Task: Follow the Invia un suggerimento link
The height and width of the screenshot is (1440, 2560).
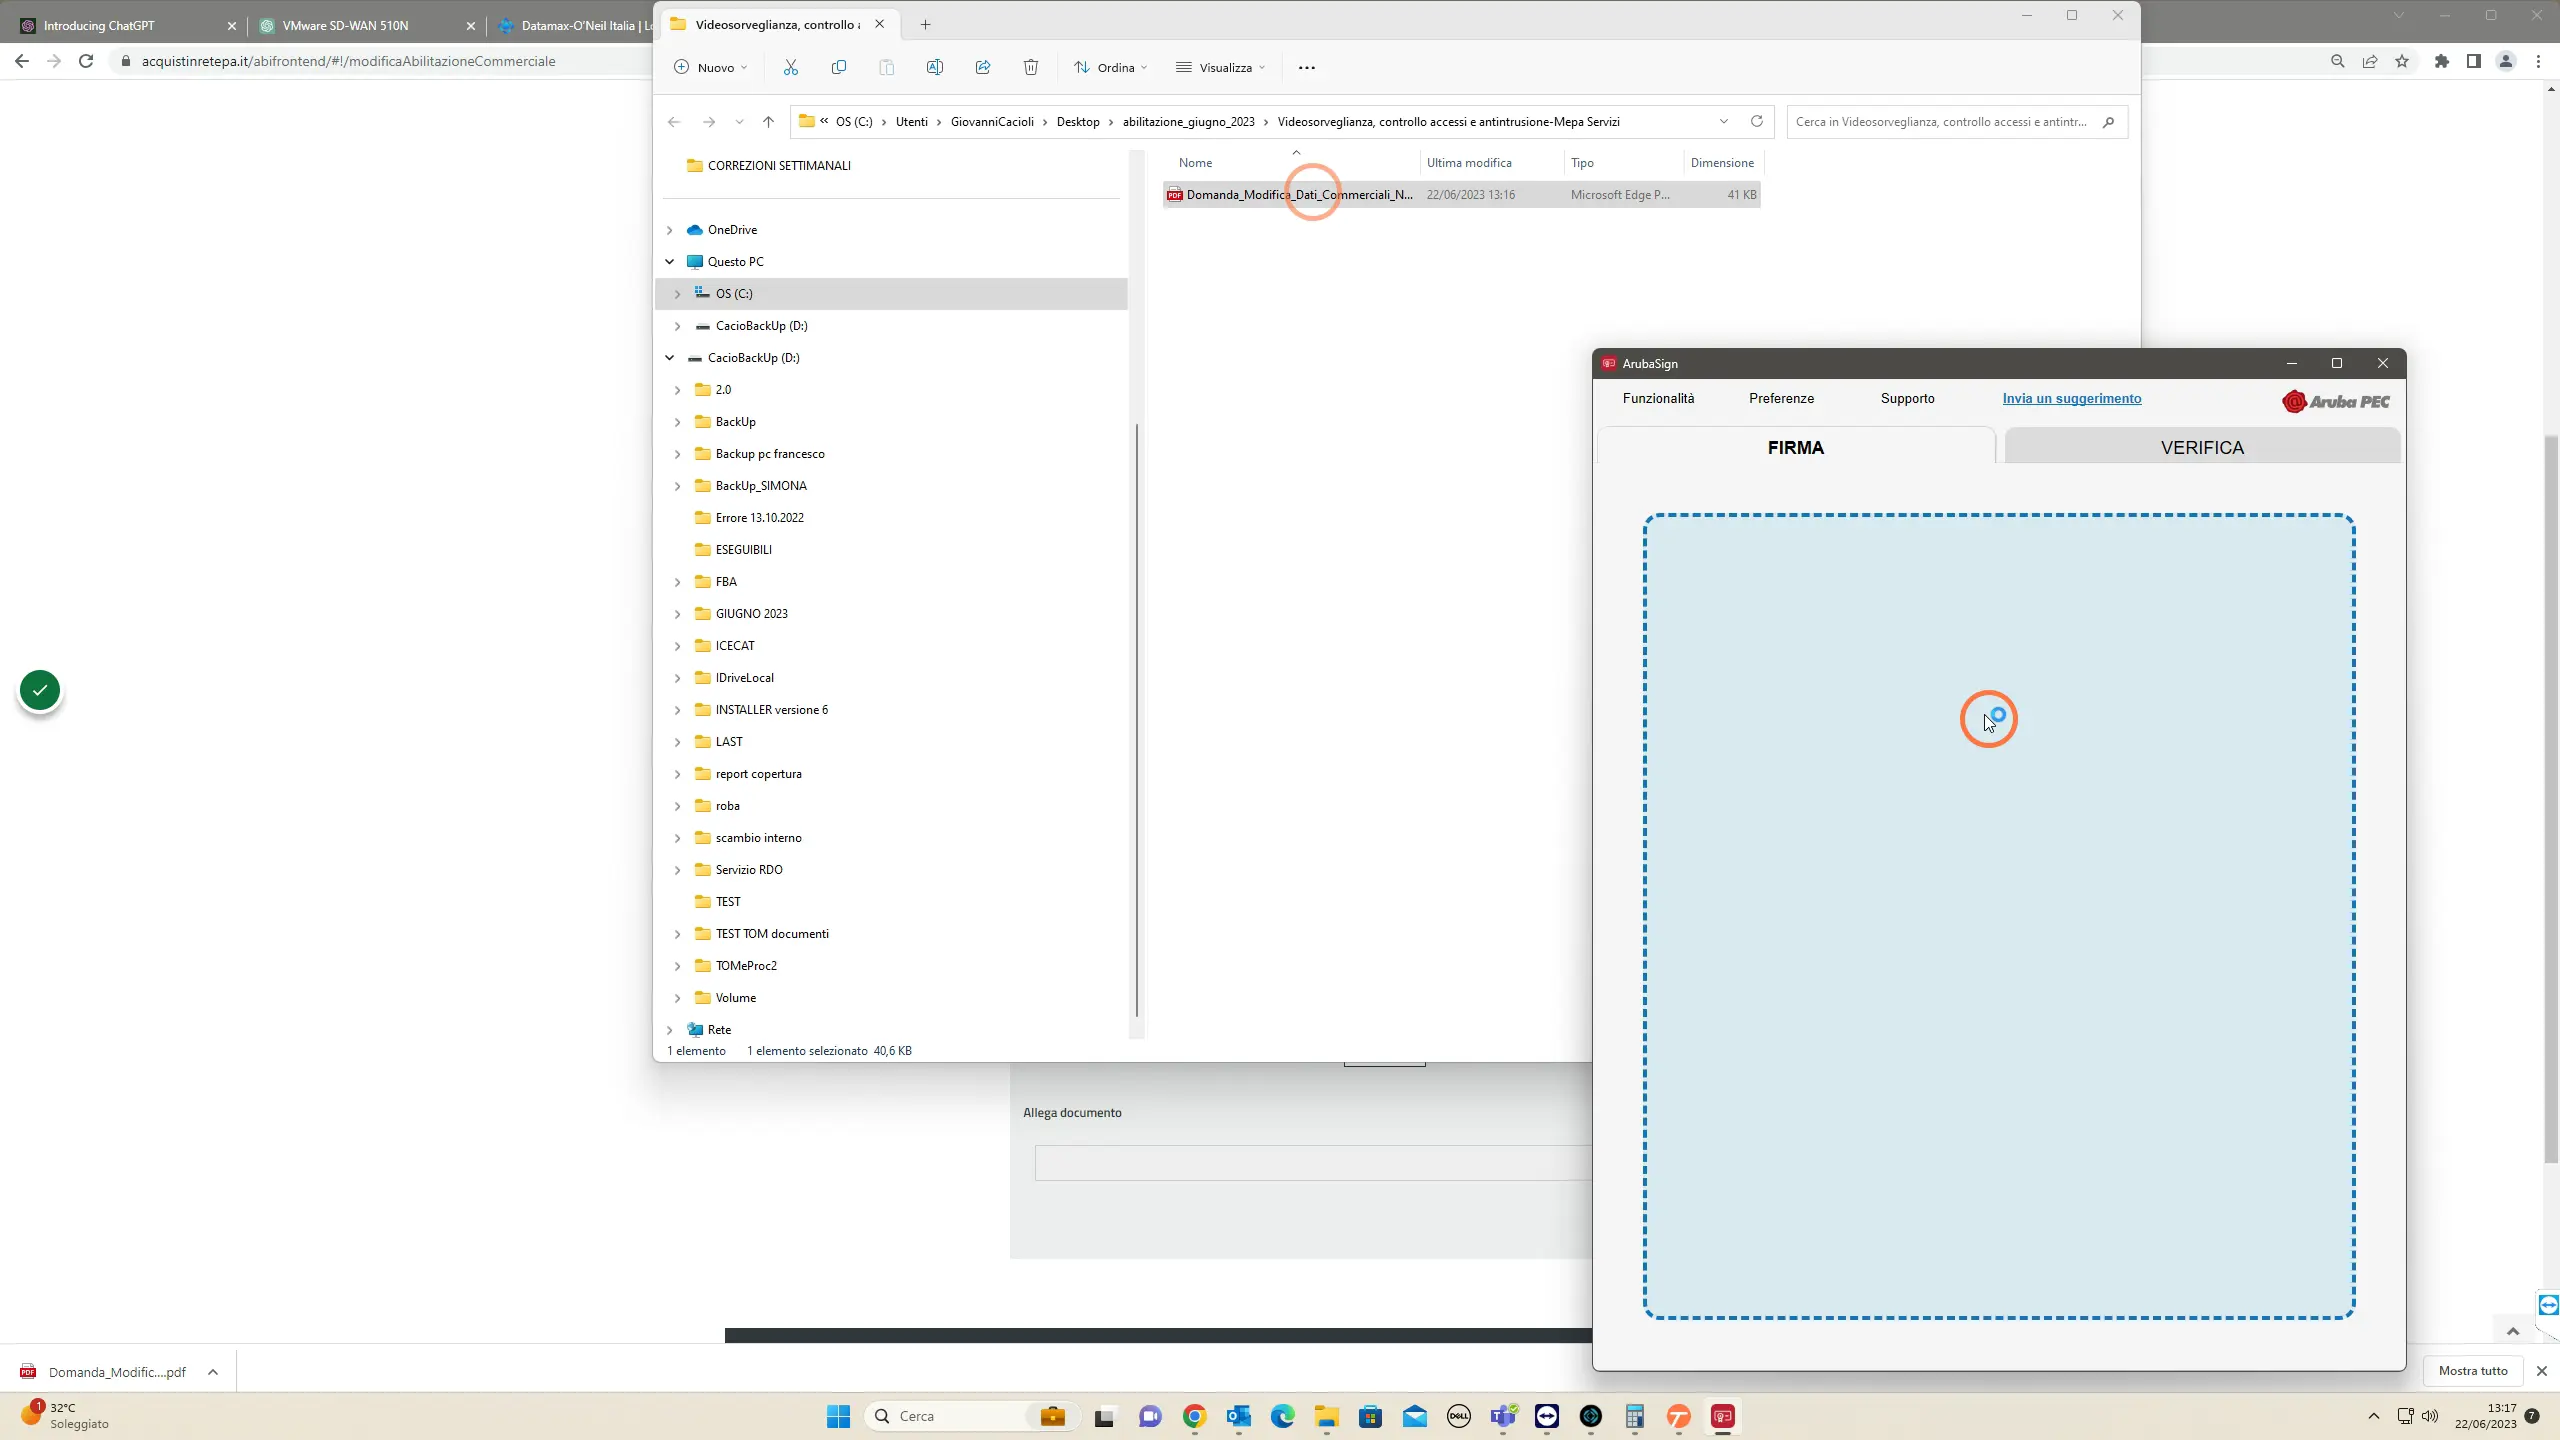Action: [x=2072, y=398]
